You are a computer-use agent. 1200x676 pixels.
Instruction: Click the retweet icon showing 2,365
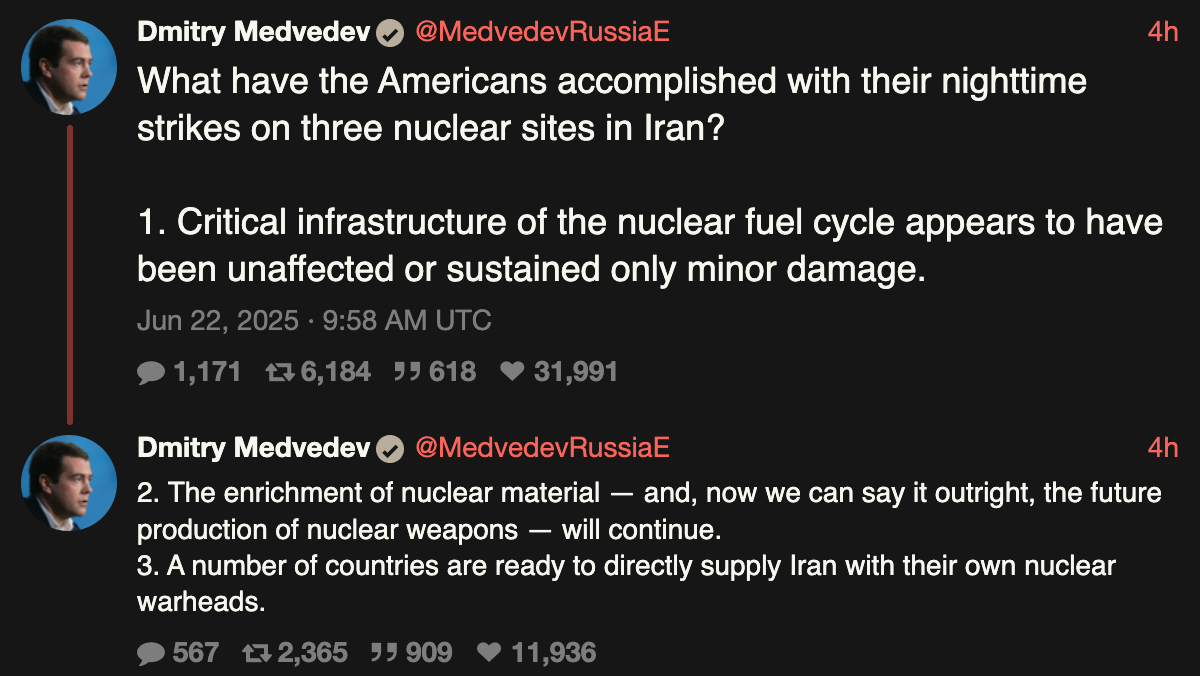257,654
